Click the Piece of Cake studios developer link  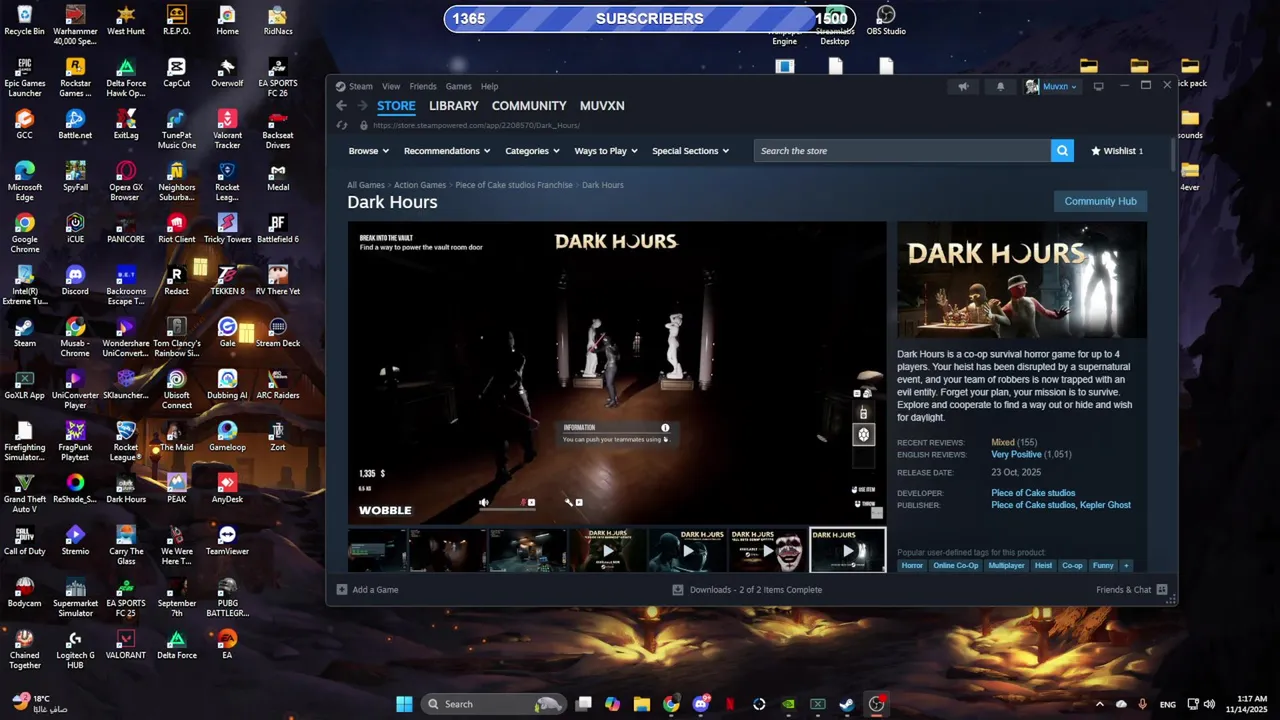coord(1033,493)
